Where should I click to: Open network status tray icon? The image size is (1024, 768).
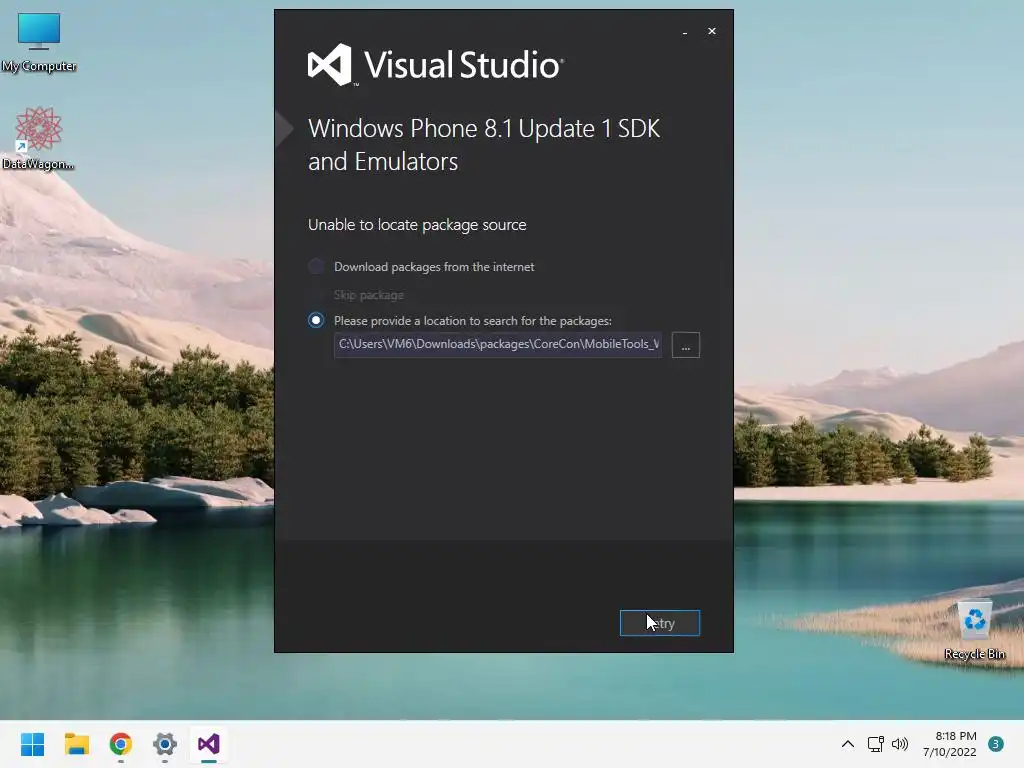(875, 744)
